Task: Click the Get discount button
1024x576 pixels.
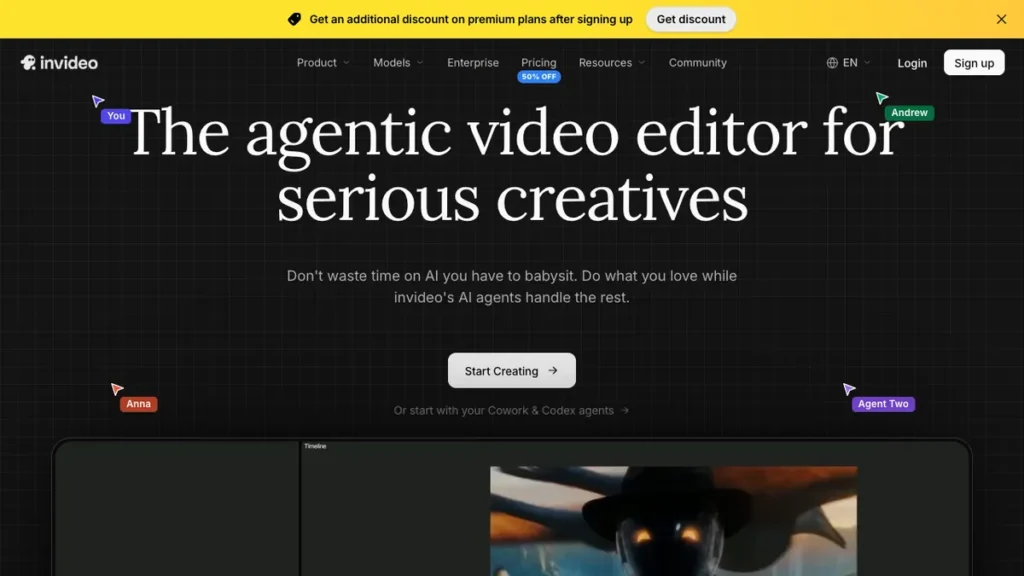Action: pyautogui.click(x=691, y=19)
